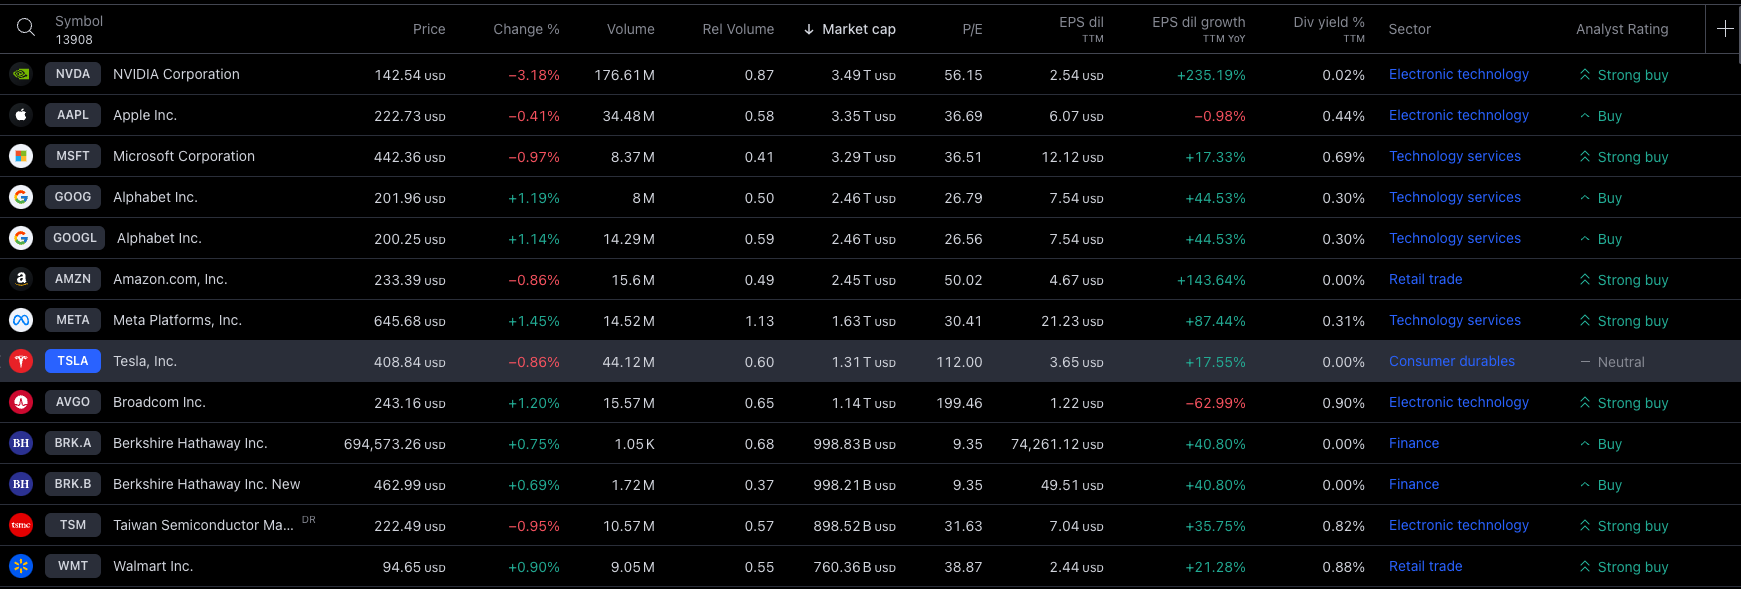Open NVIDIA's Electronic technology sector link
The image size is (1741, 589).
1458,74
